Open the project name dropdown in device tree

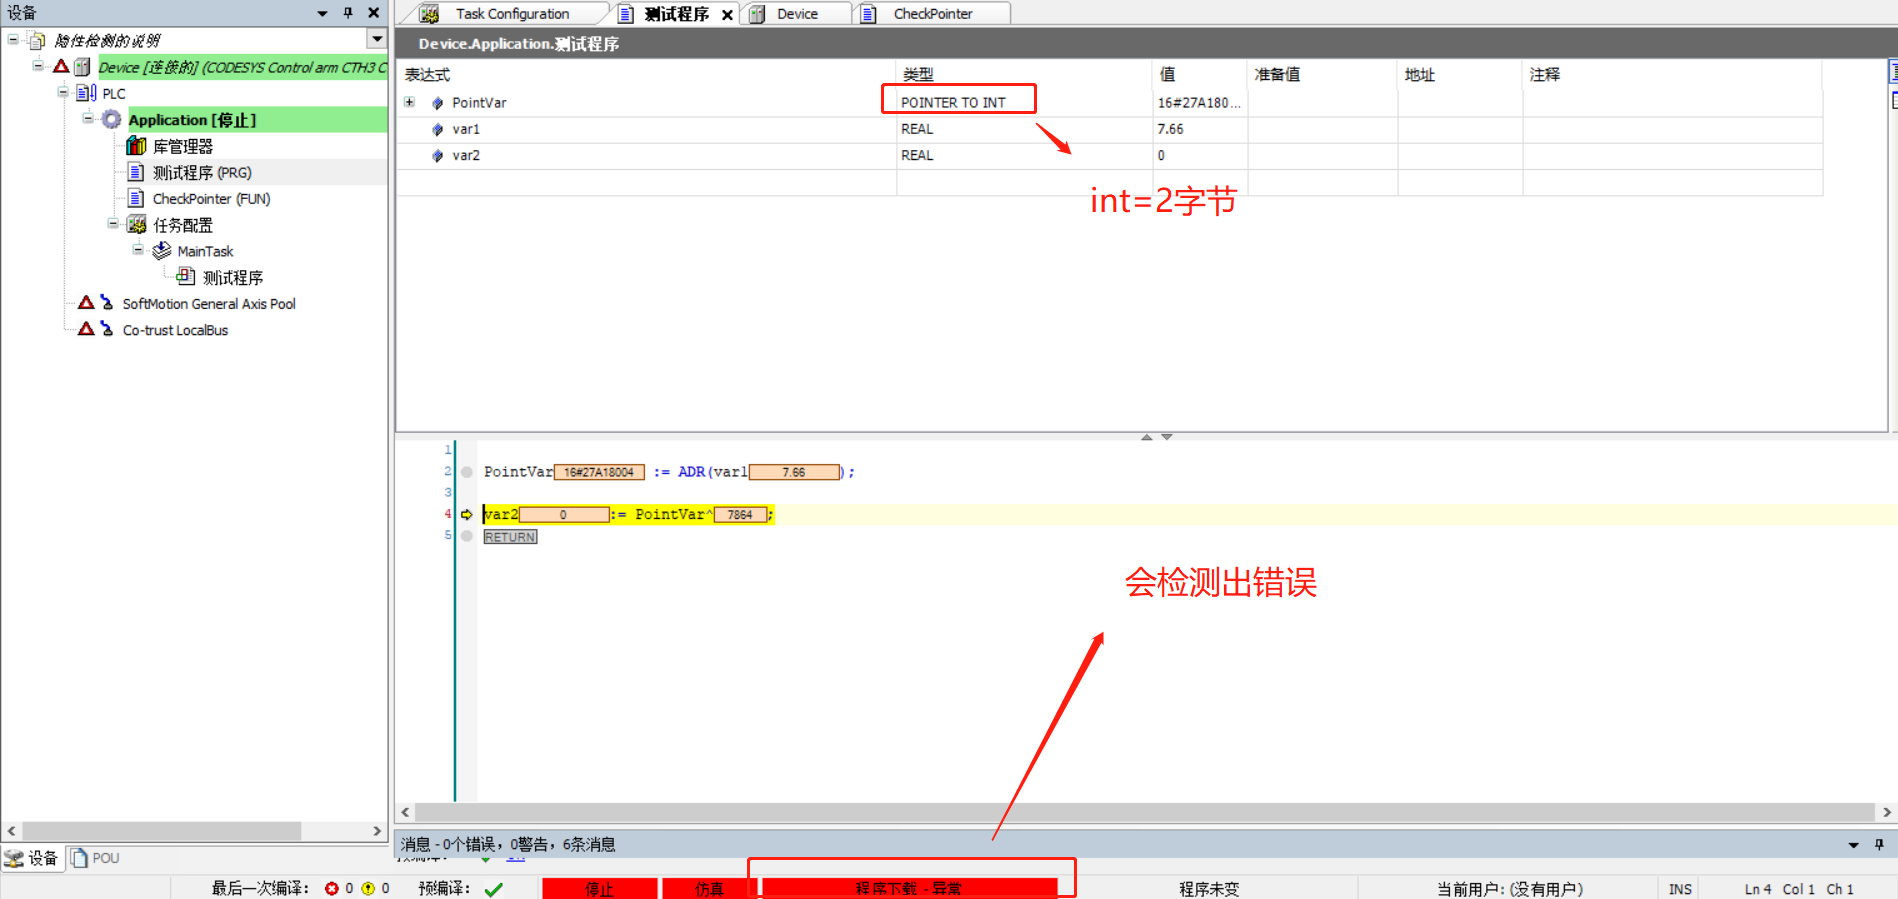coord(377,39)
